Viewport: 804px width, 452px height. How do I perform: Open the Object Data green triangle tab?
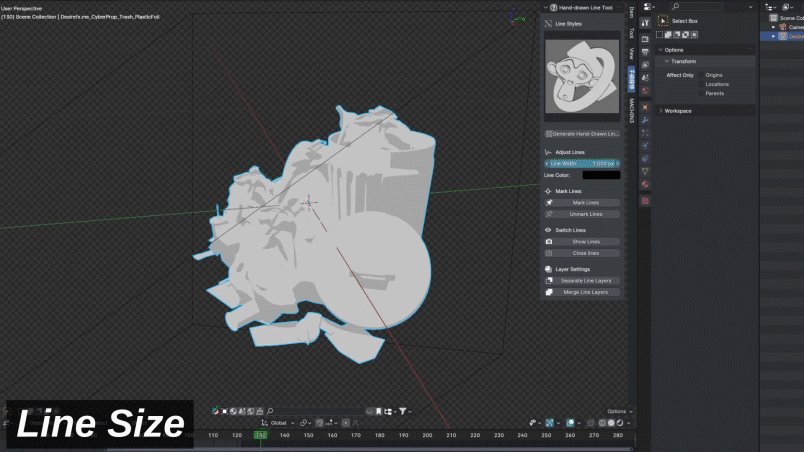pos(645,171)
